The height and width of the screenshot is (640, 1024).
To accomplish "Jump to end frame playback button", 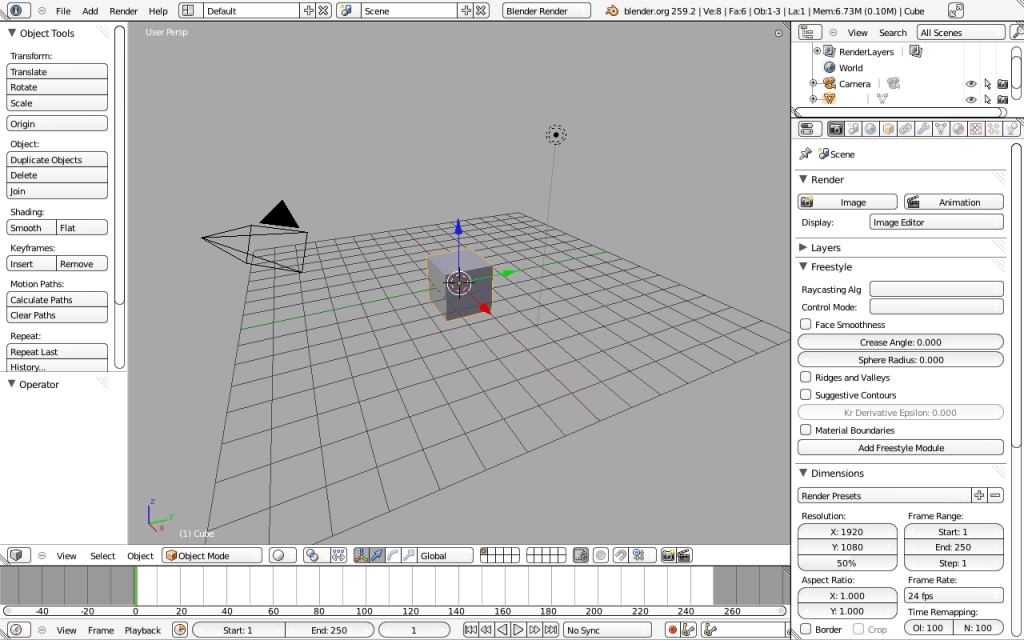I will tap(550, 630).
